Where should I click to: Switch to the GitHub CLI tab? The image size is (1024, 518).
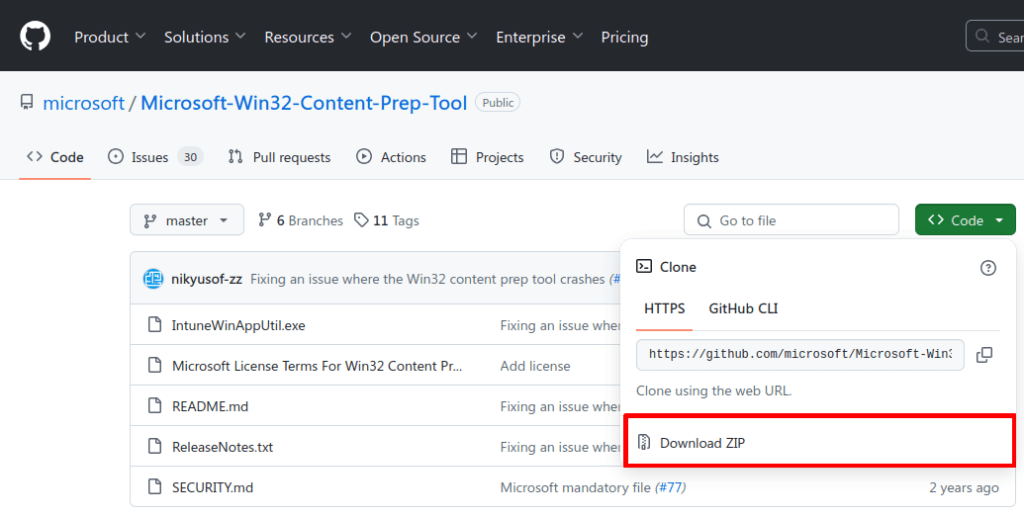743,308
